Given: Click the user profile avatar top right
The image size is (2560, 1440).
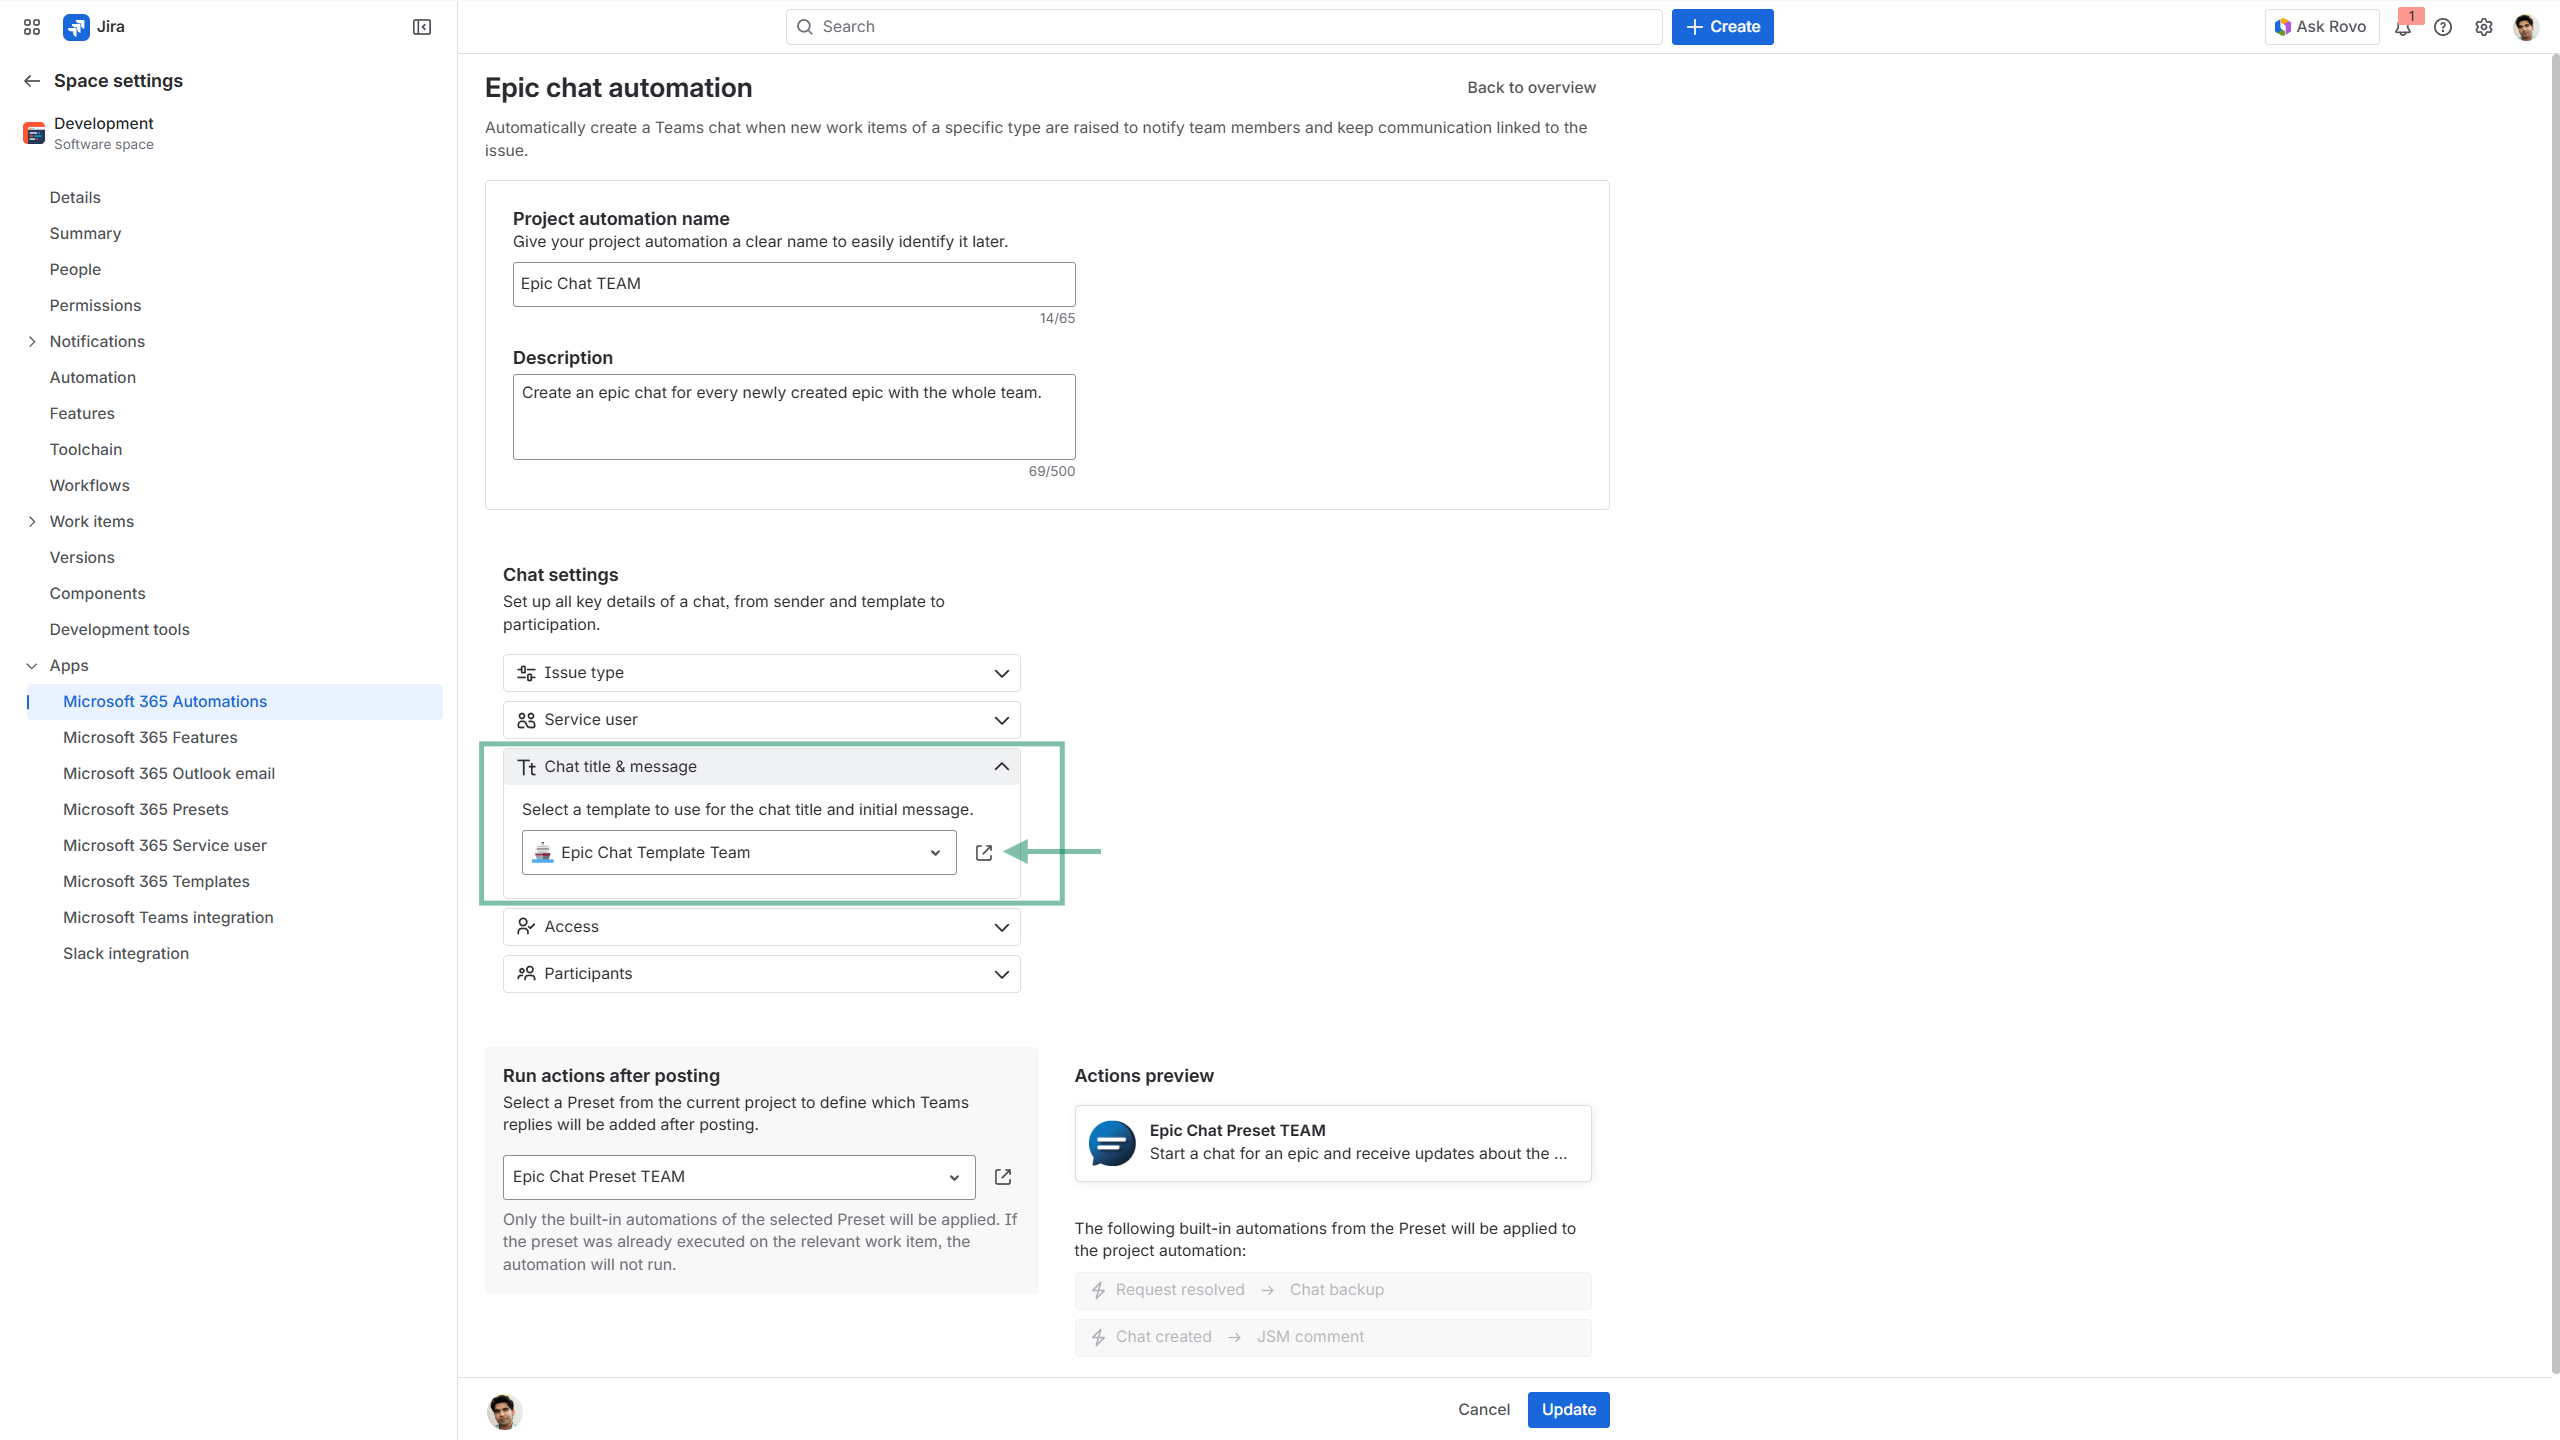Looking at the screenshot, I should point(2525,27).
